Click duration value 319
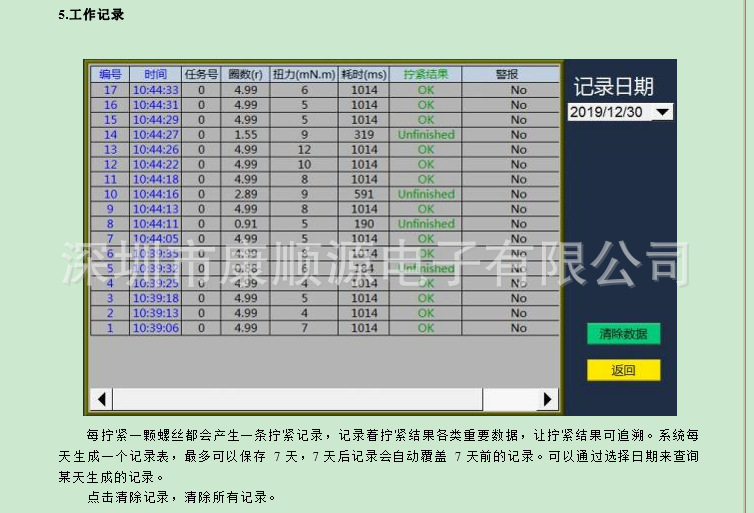 (x=364, y=135)
